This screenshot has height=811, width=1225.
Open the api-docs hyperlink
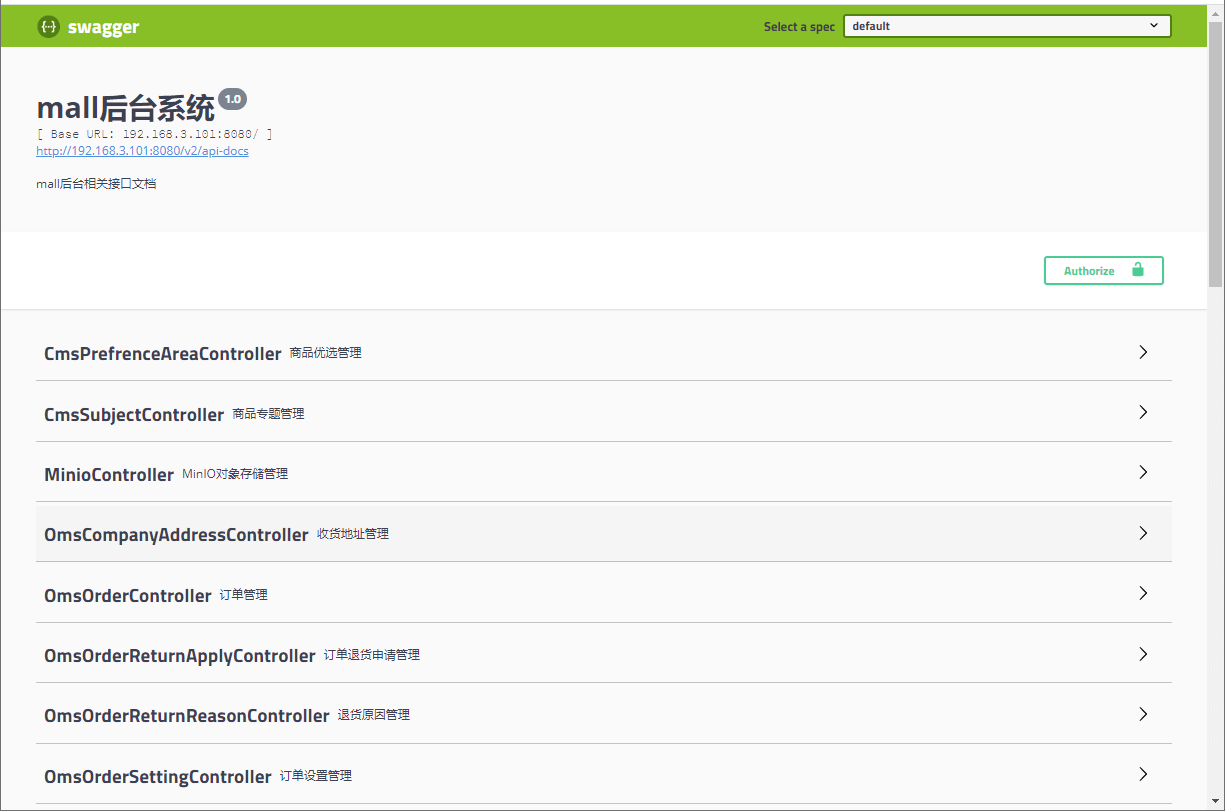pos(142,151)
